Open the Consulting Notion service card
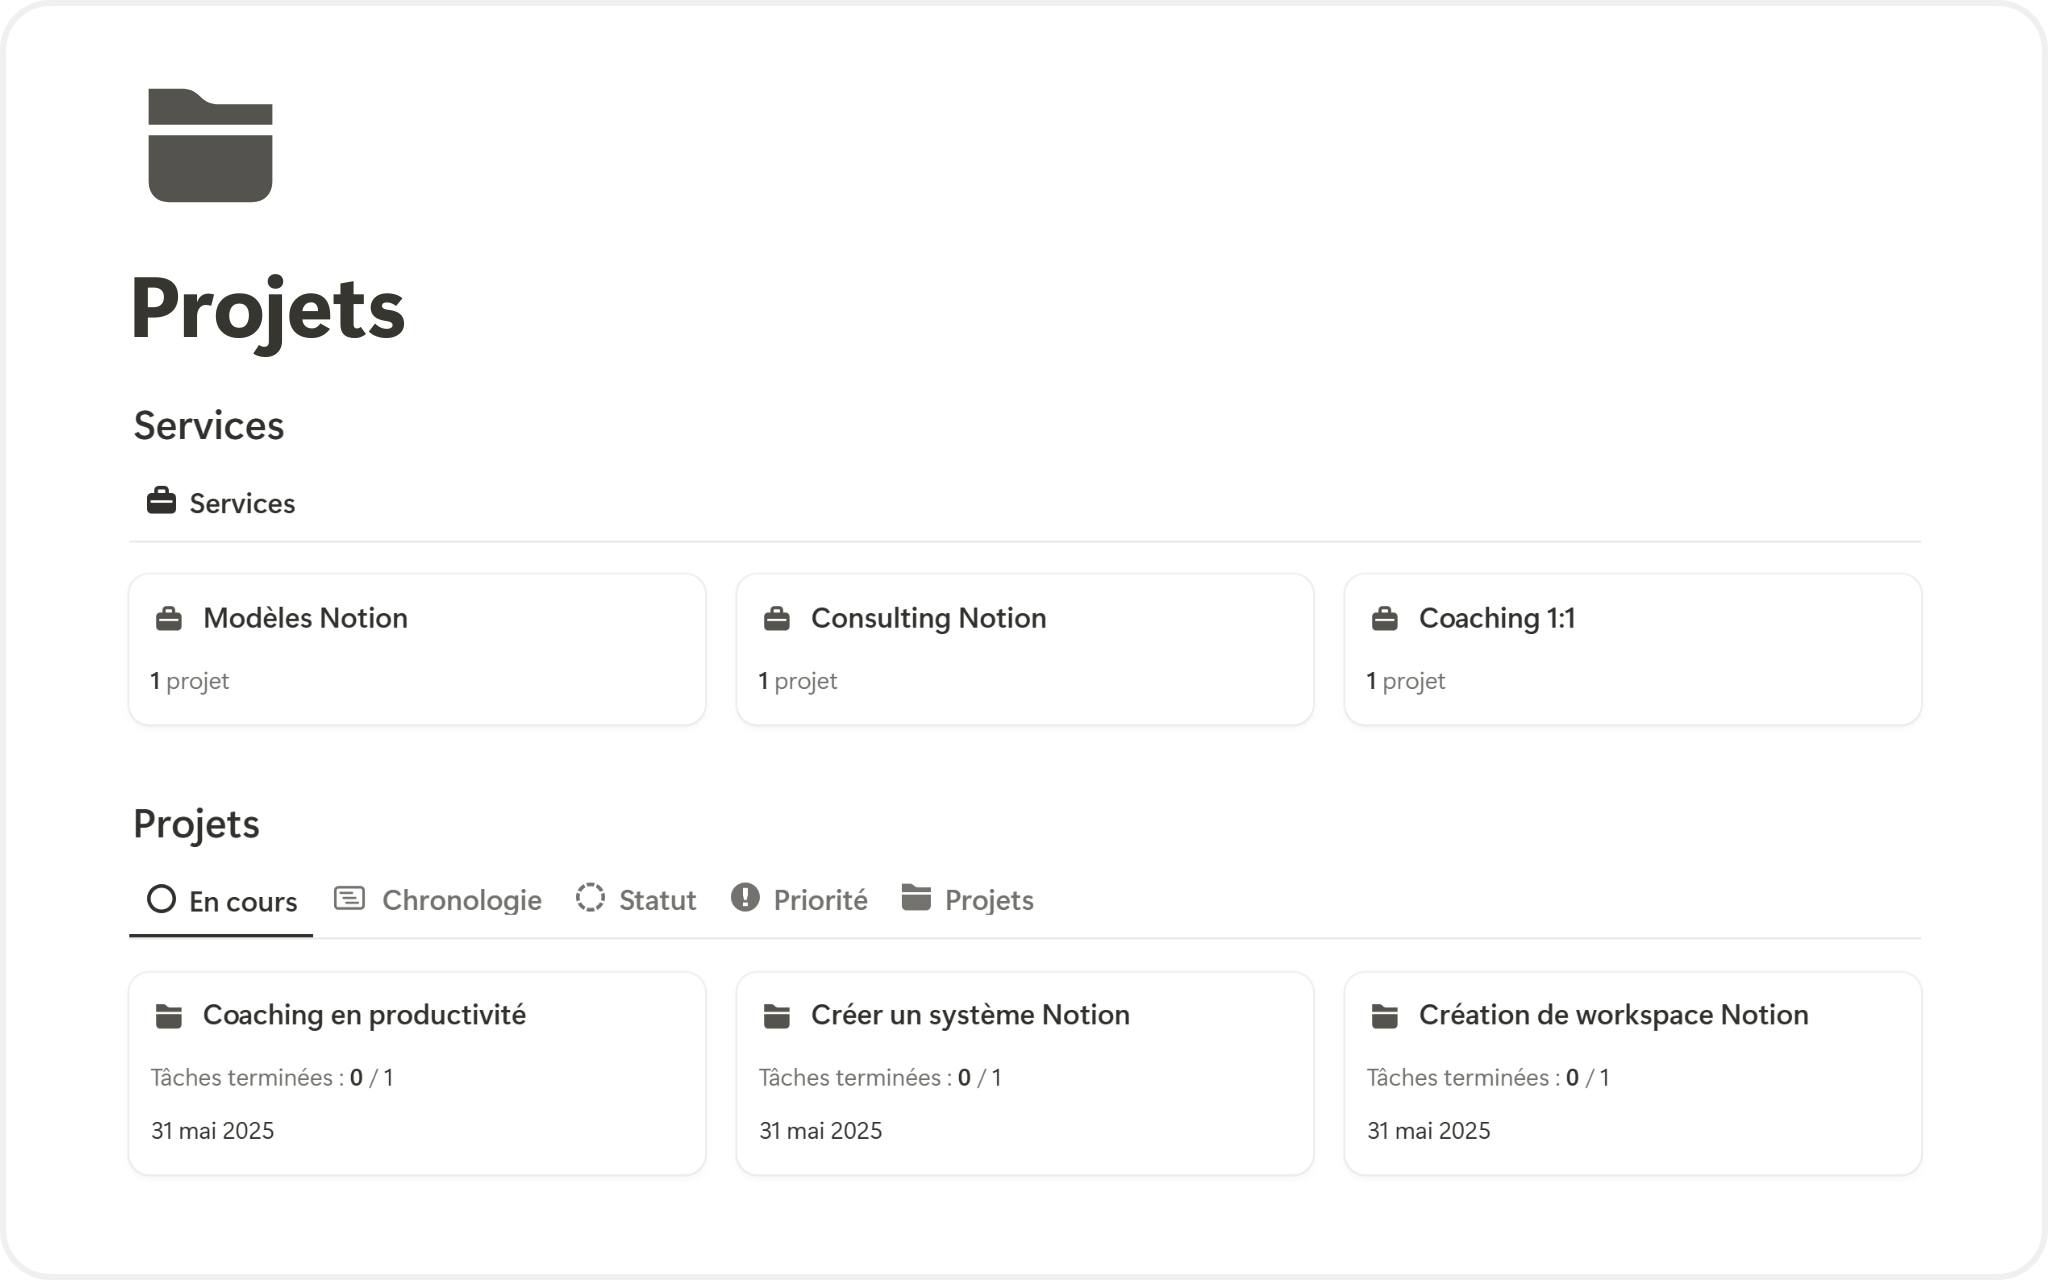 928,618
